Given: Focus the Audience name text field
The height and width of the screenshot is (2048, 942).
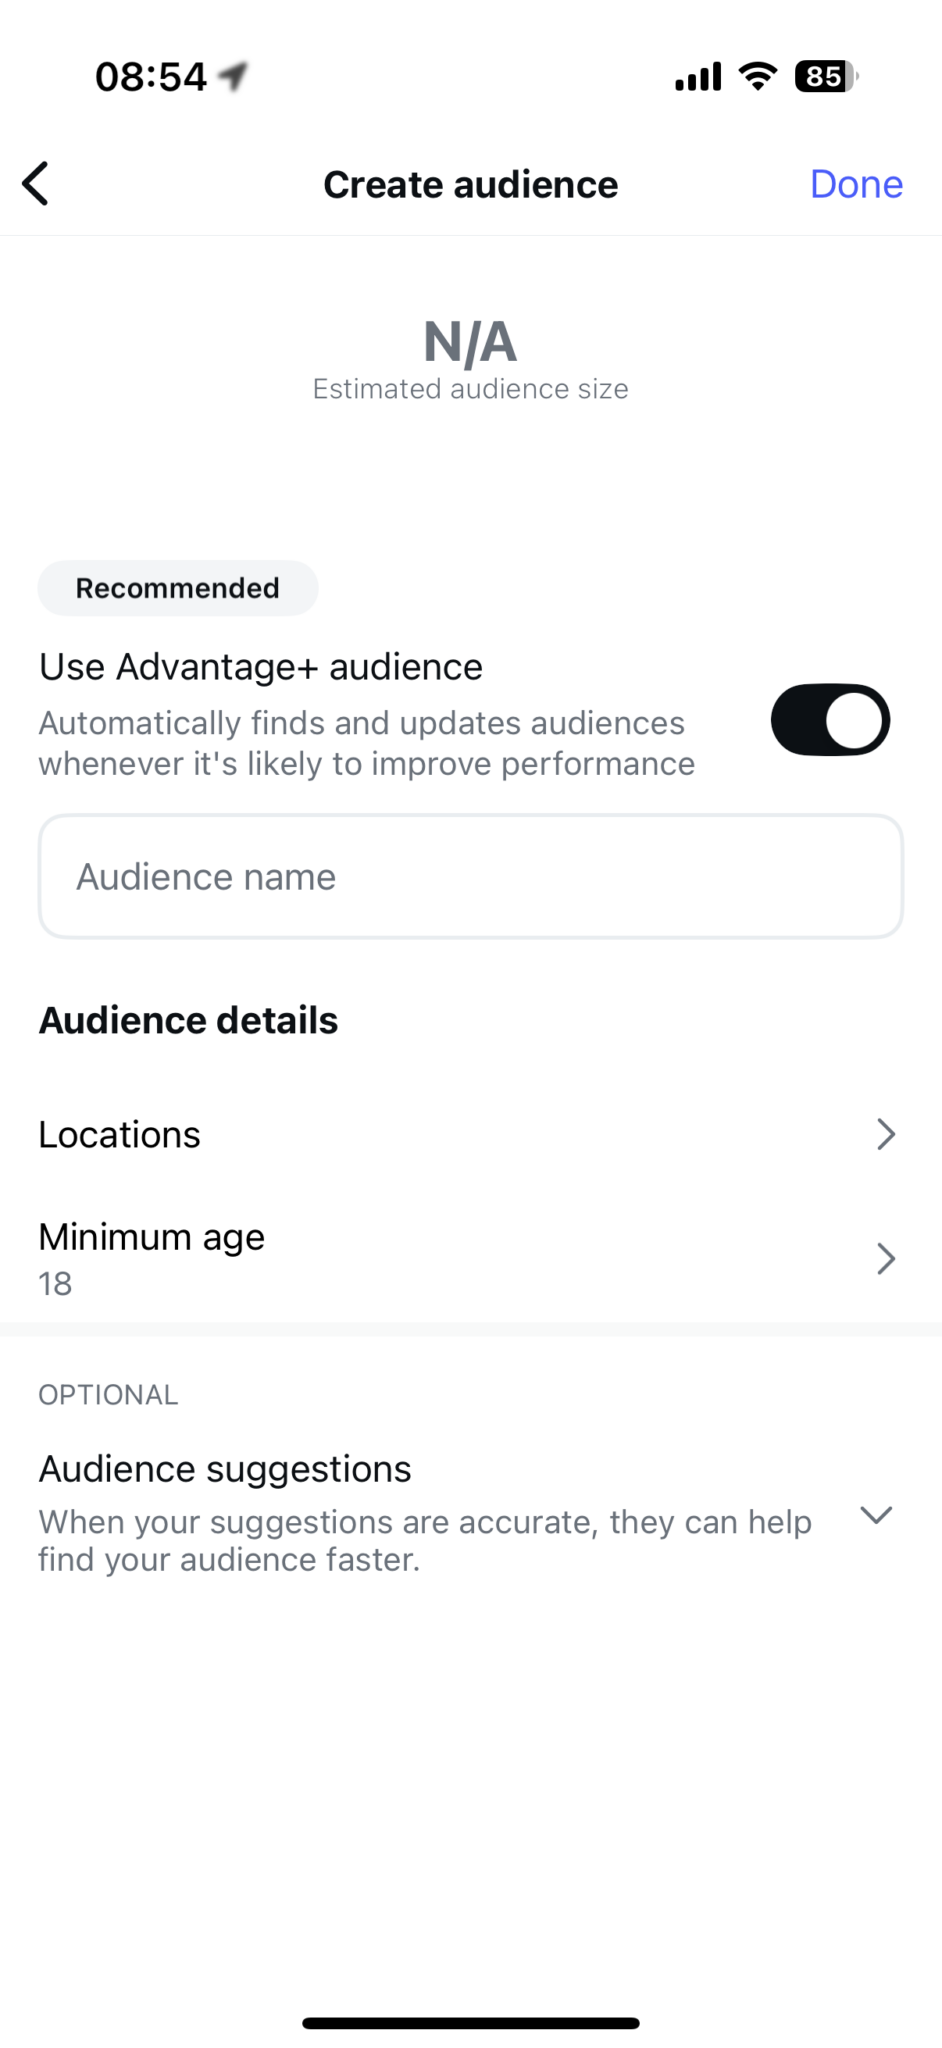Looking at the screenshot, I should 470,877.
